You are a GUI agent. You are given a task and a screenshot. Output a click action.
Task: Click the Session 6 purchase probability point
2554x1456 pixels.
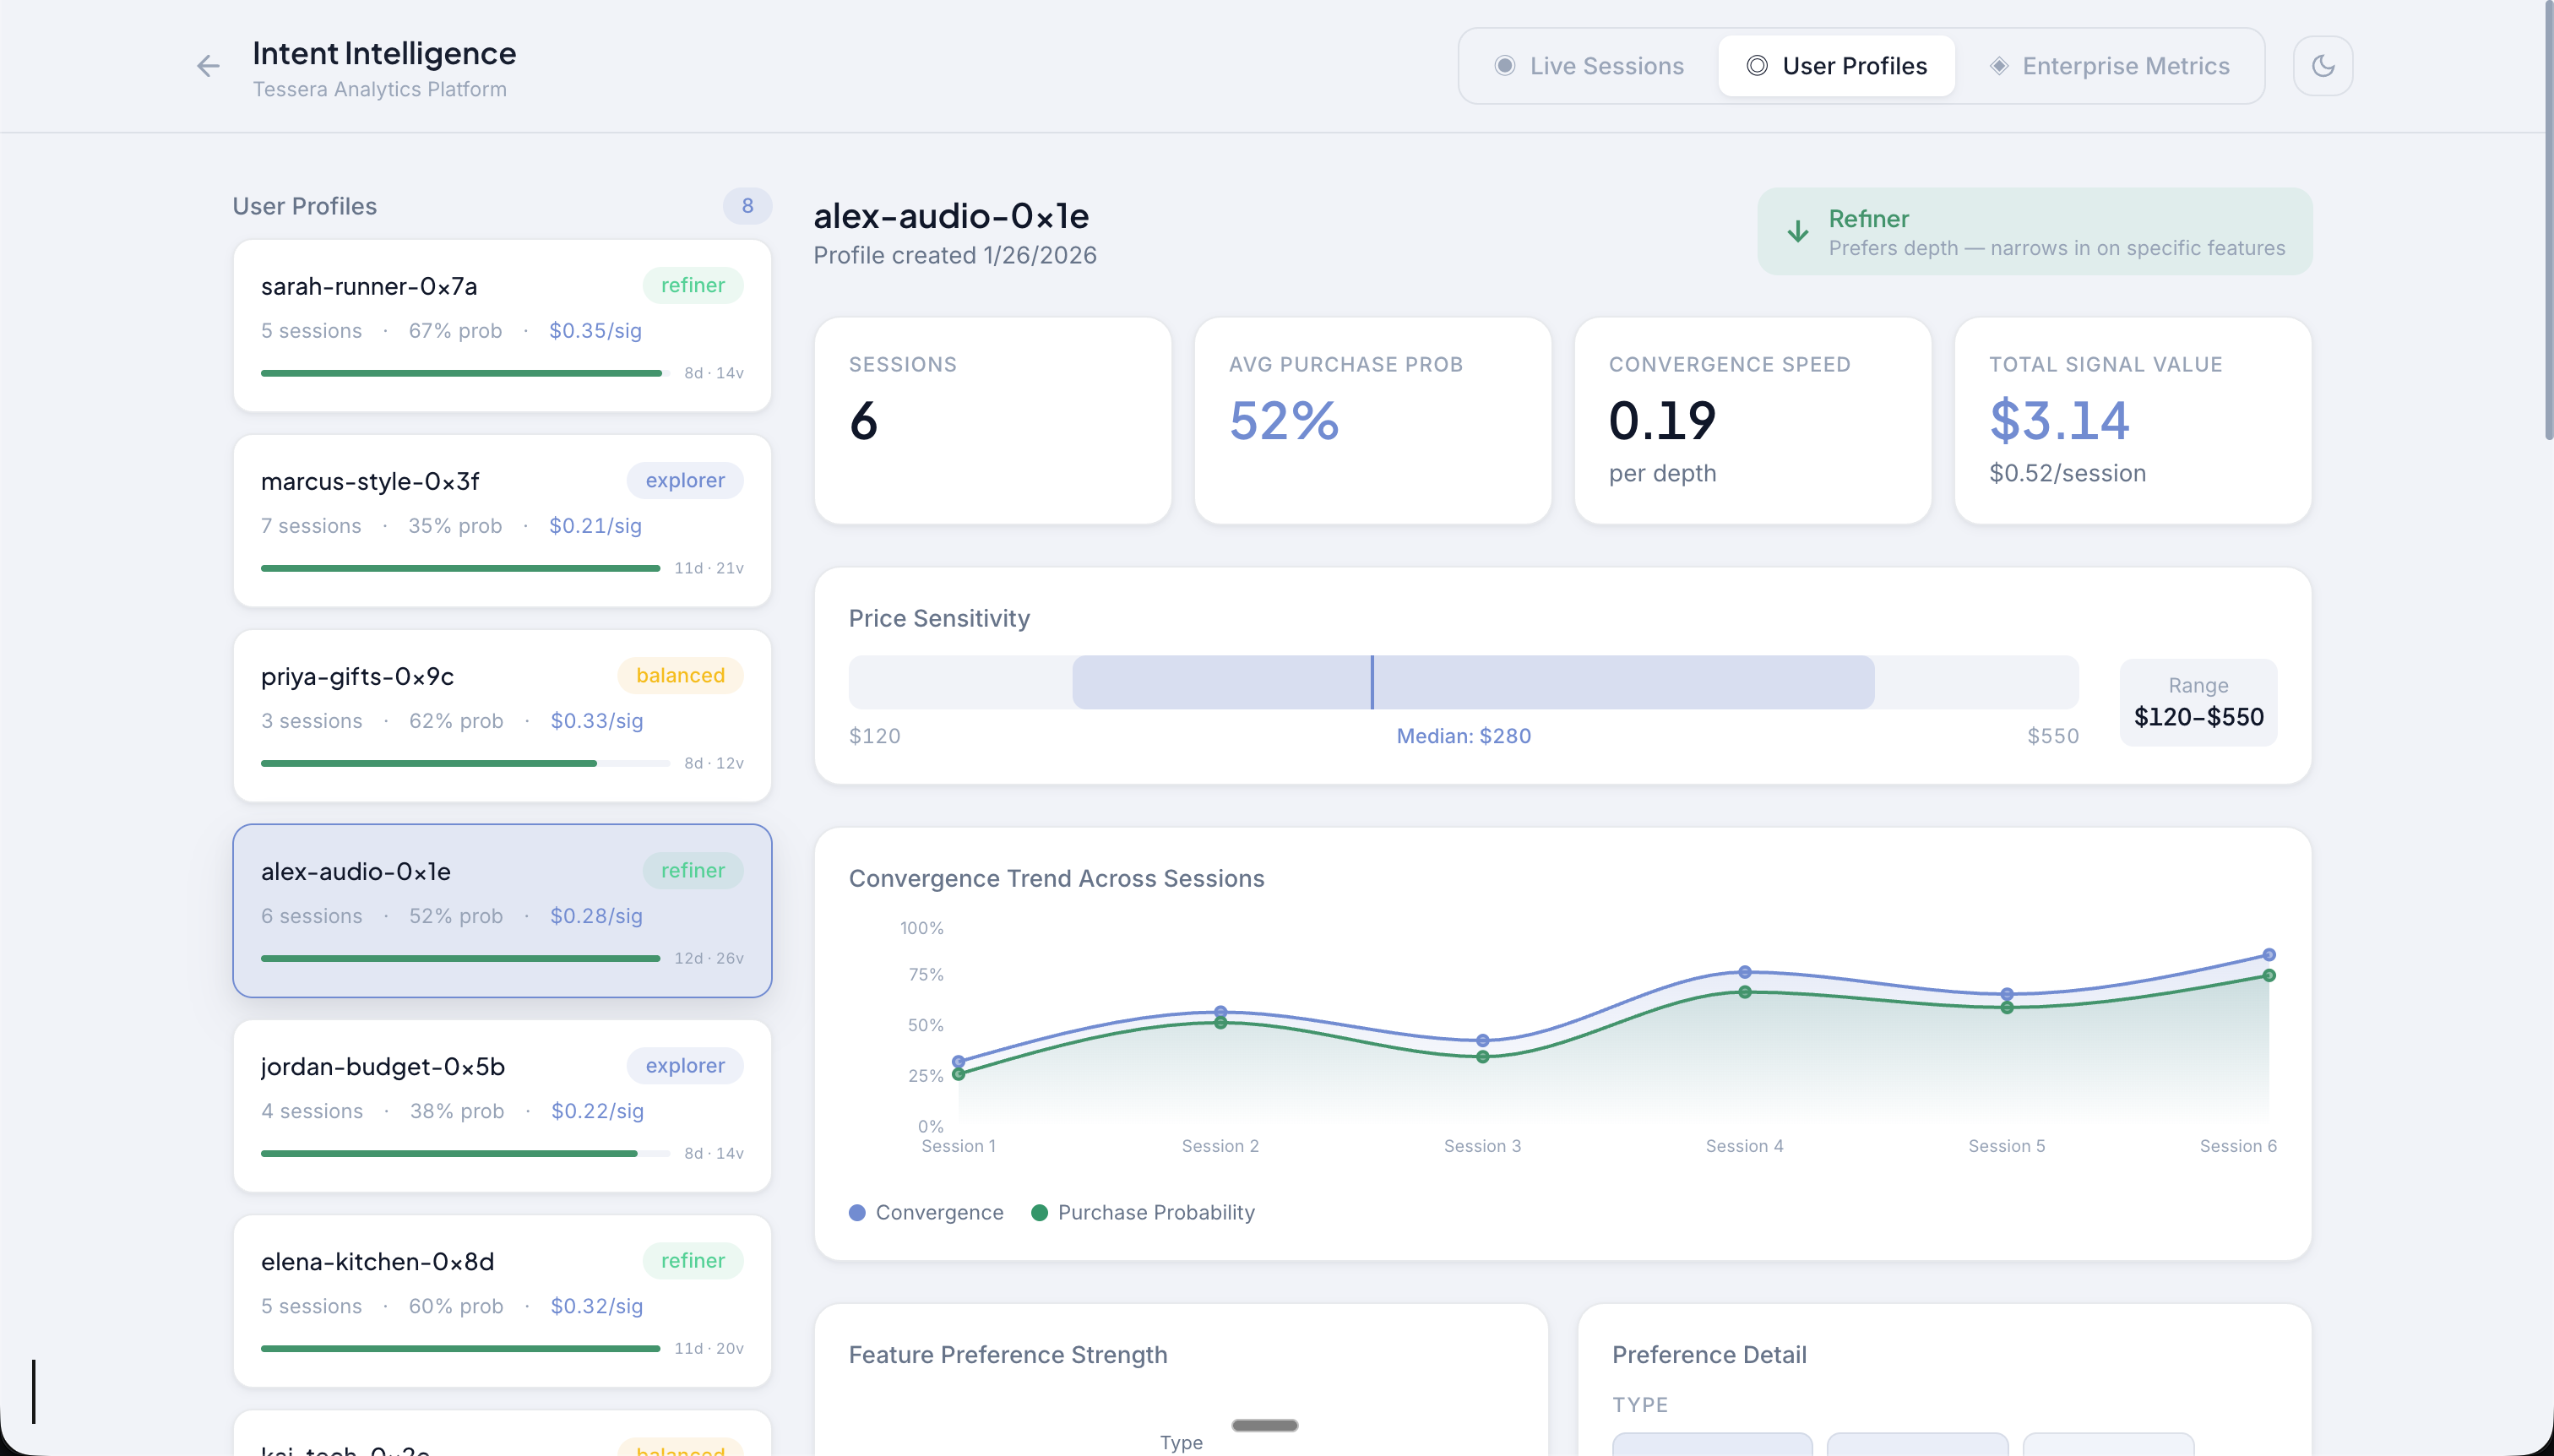[x=2268, y=975]
